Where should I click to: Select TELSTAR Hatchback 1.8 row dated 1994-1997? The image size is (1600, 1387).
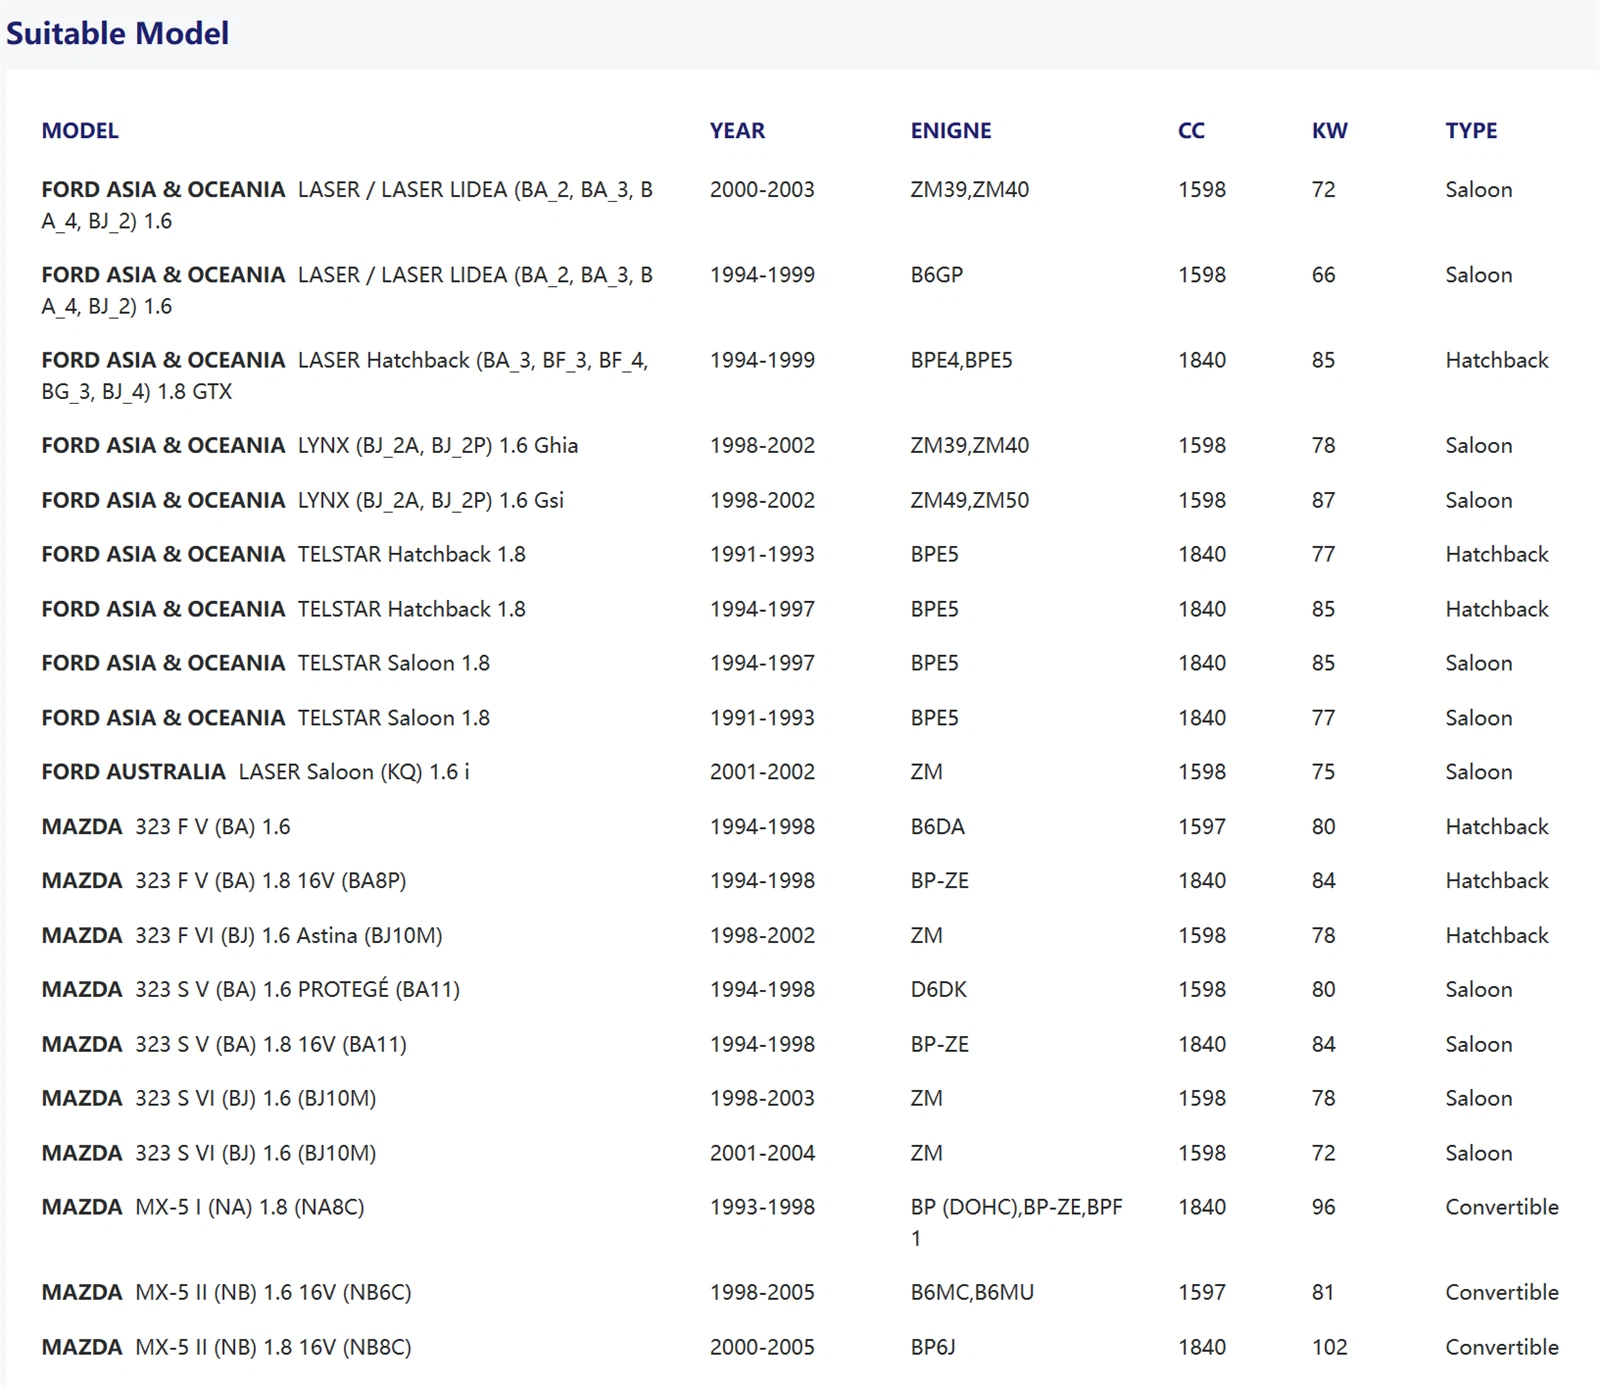coord(283,609)
